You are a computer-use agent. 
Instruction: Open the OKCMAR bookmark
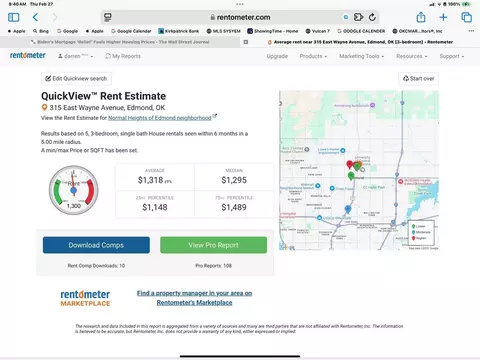pyautogui.click(x=417, y=31)
